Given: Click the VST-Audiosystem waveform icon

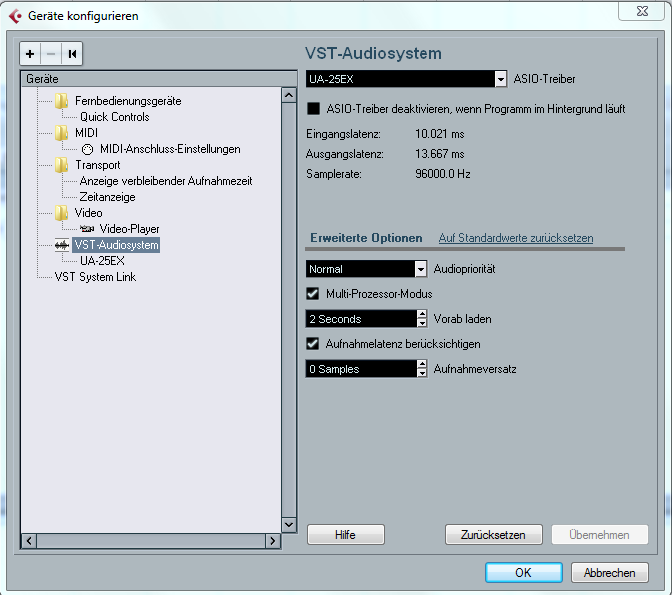Looking at the screenshot, I should (x=62, y=245).
